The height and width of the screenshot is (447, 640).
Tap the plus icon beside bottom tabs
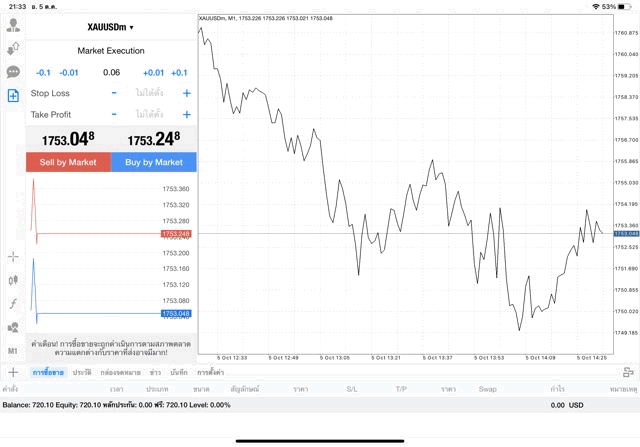[13, 372]
